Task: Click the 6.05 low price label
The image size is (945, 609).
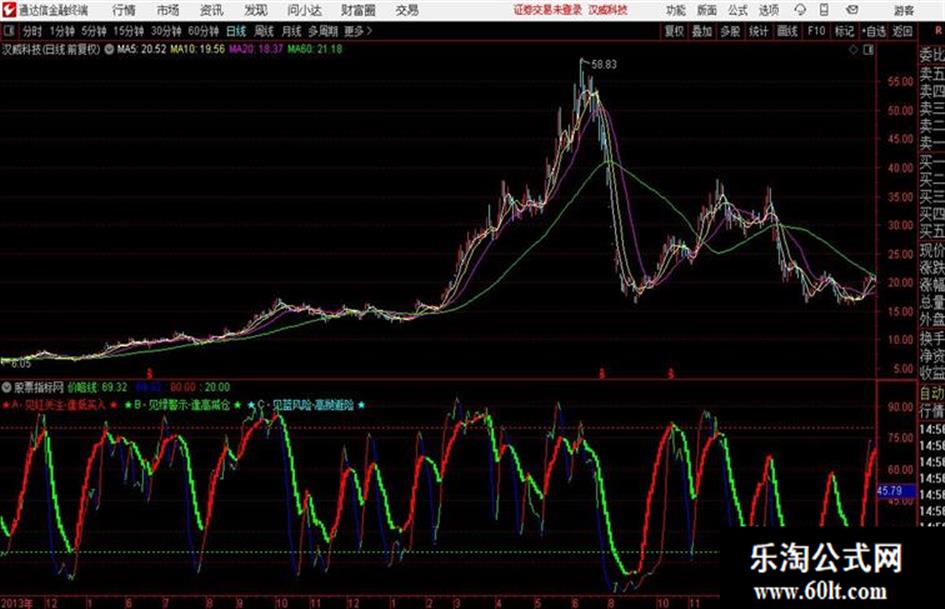Action: click(x=20, y=364)
